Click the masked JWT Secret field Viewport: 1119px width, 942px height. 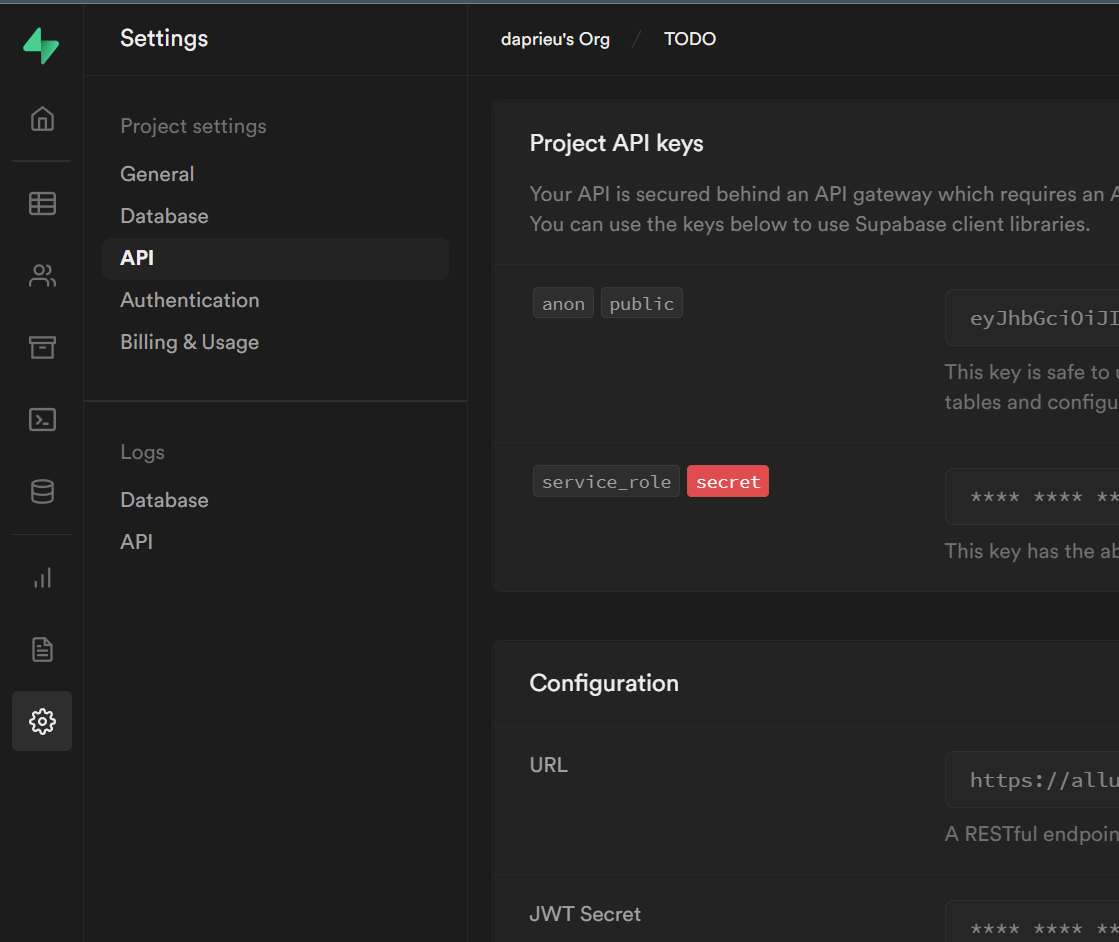[1032, 921]
